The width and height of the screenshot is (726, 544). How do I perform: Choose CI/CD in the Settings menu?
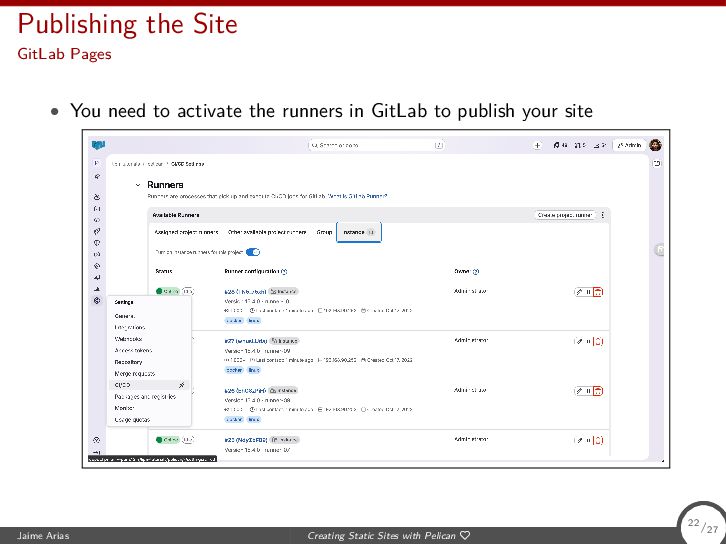click(149, 385)
